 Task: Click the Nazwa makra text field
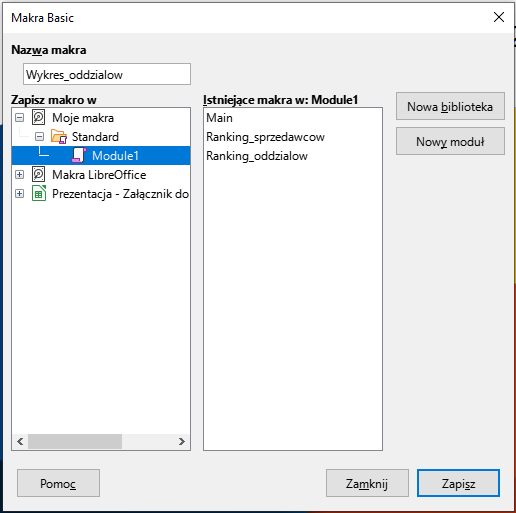point(107,74)
